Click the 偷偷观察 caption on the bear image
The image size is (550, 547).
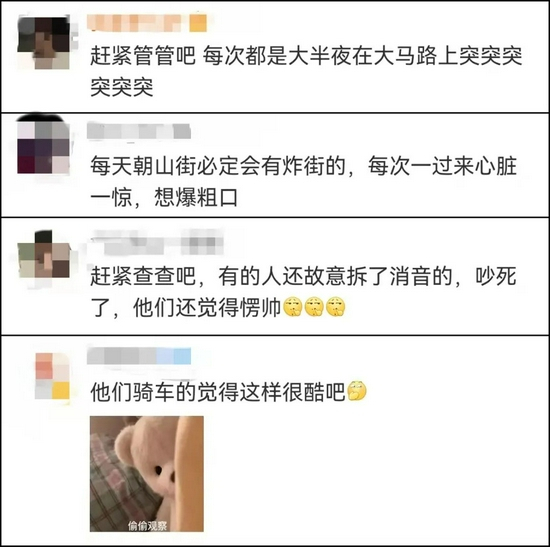point(147,526)
